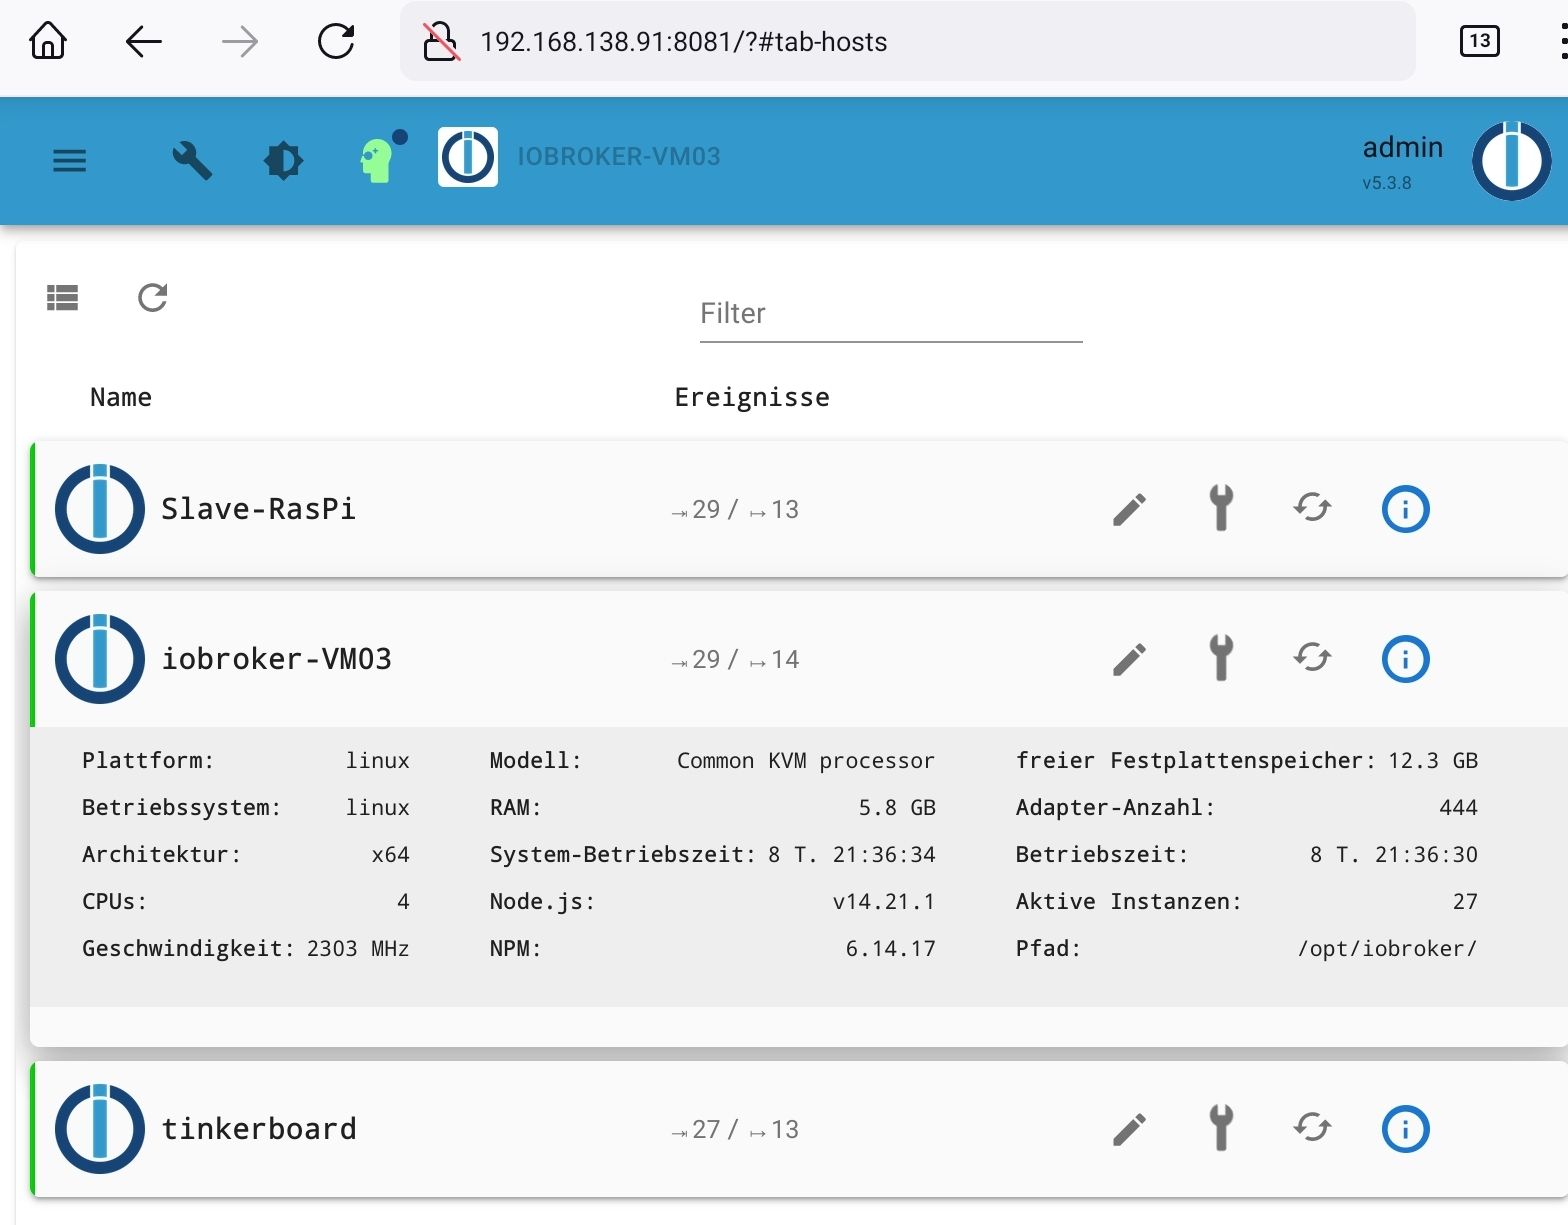1568x1225 pixels.
Task: Expand the tinkerboard host row
Action: (x=800, y=1129)
